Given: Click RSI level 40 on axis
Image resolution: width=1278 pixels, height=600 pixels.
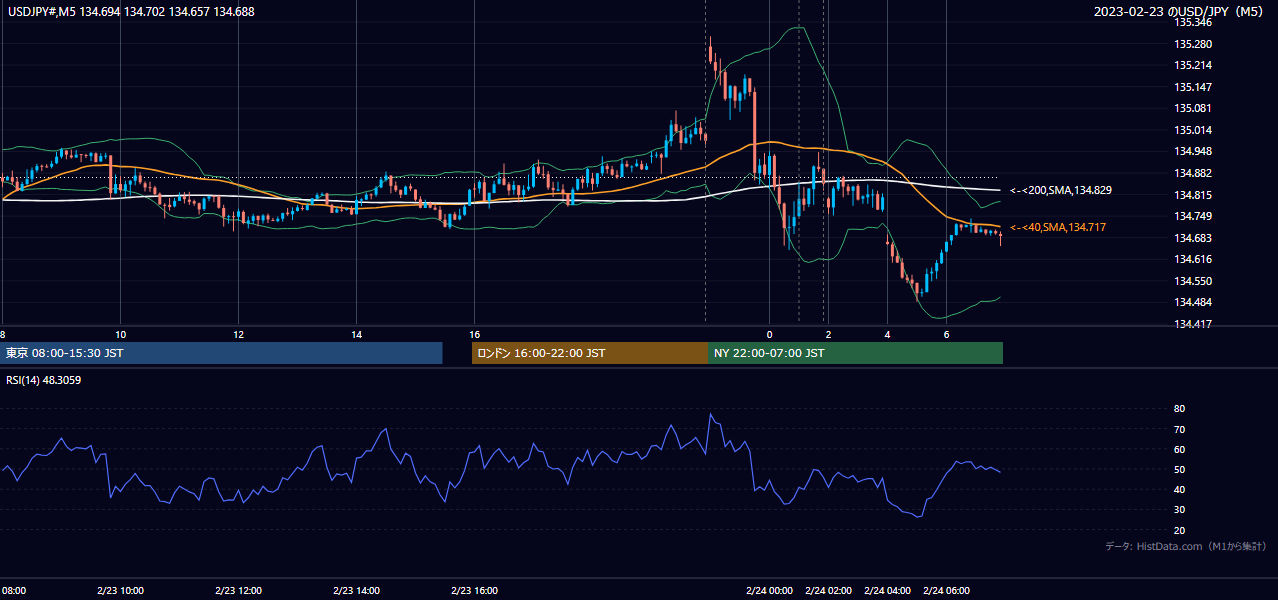Looking at the screenshot, I should click(1180, 489).
